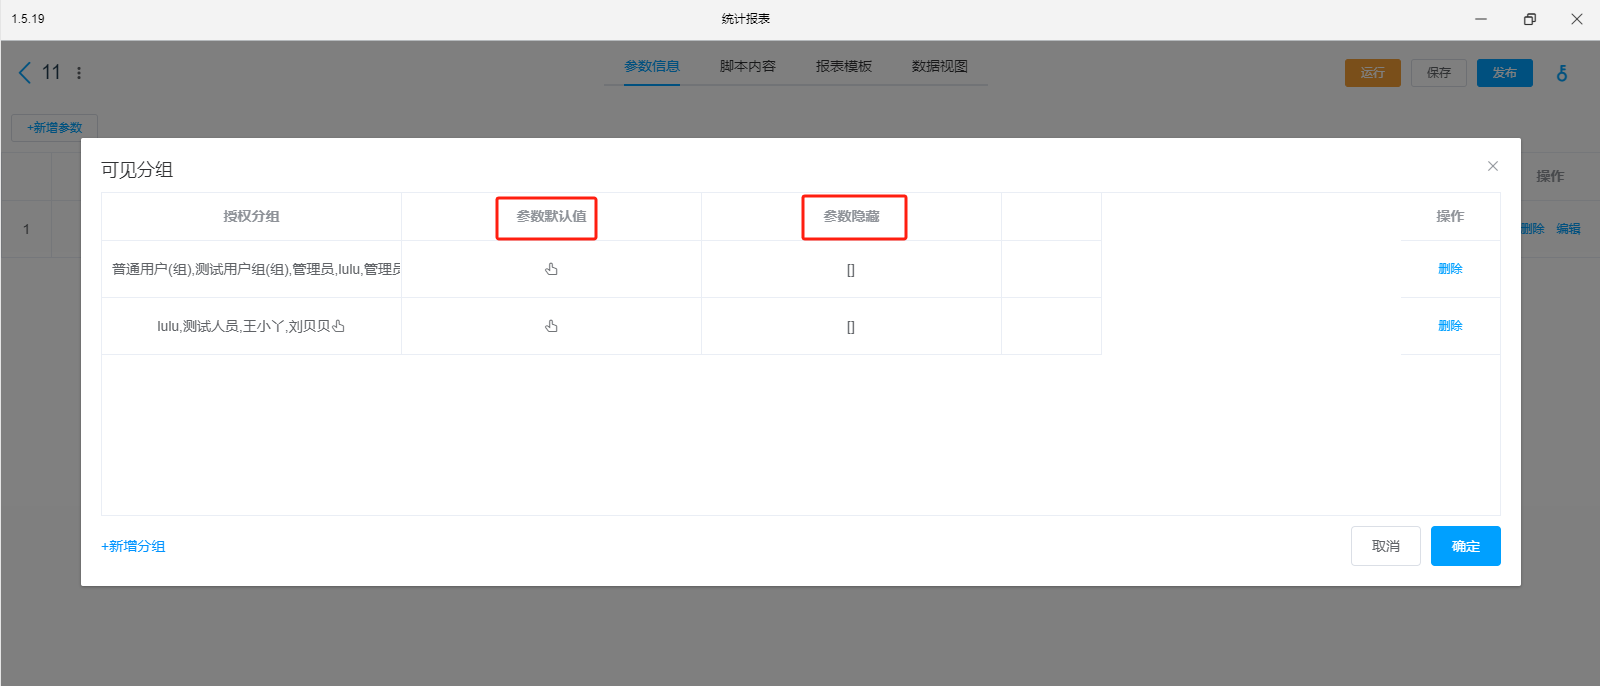1600x686 pixels.
Task: Click the 操作 column header in dialog
Action: (x=1450, y=216)
